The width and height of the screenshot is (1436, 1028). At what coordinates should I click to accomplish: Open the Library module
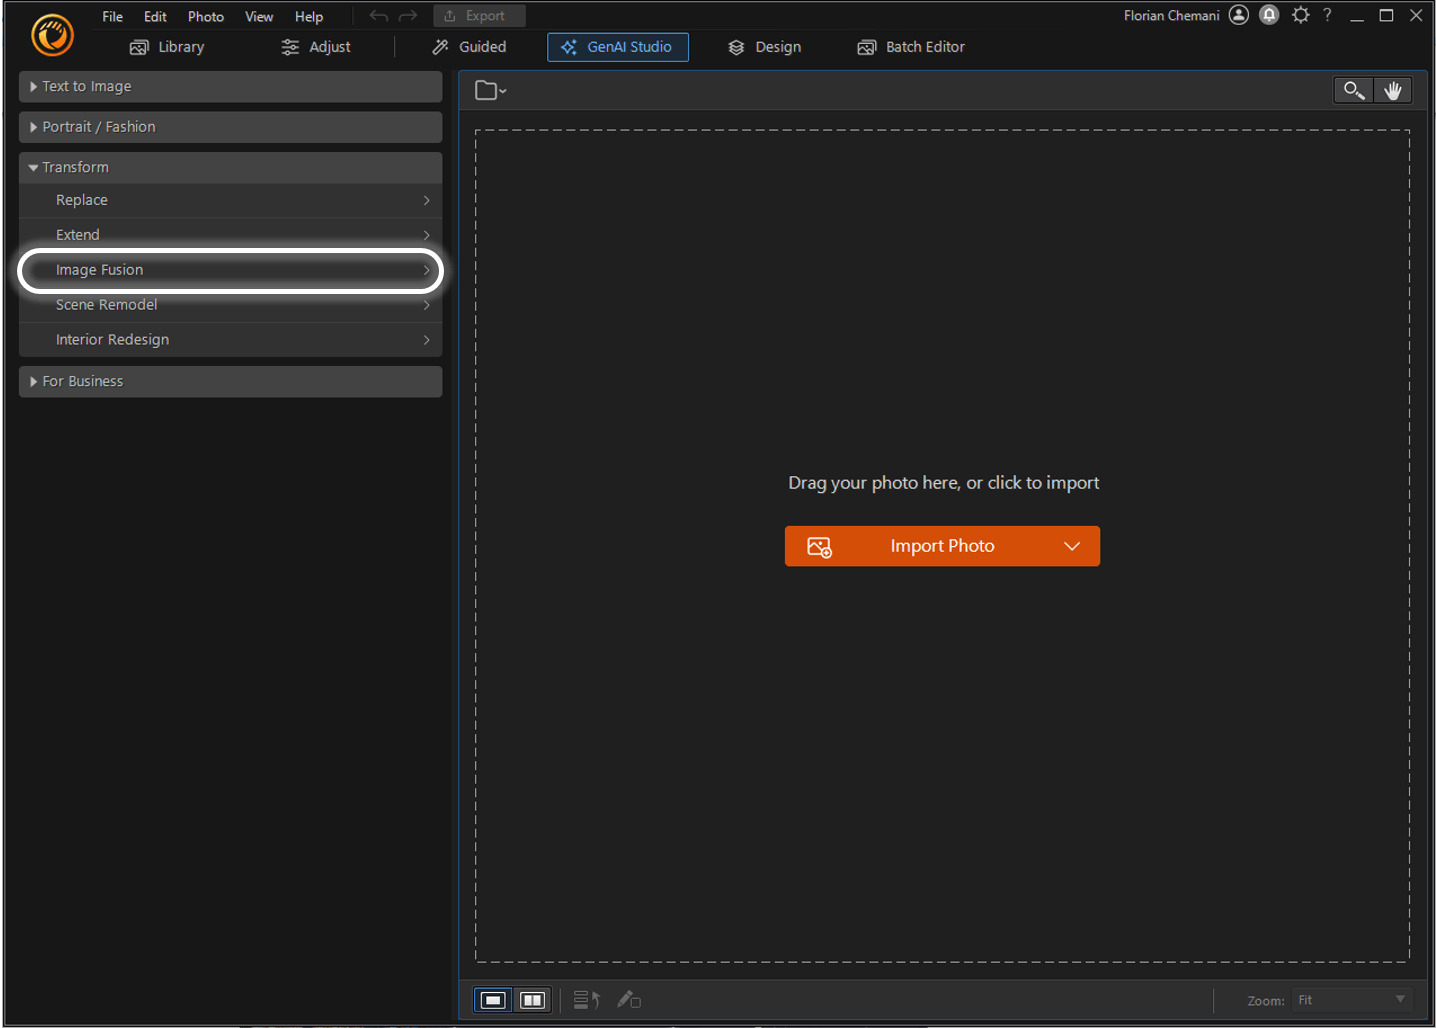click(166, 46)
